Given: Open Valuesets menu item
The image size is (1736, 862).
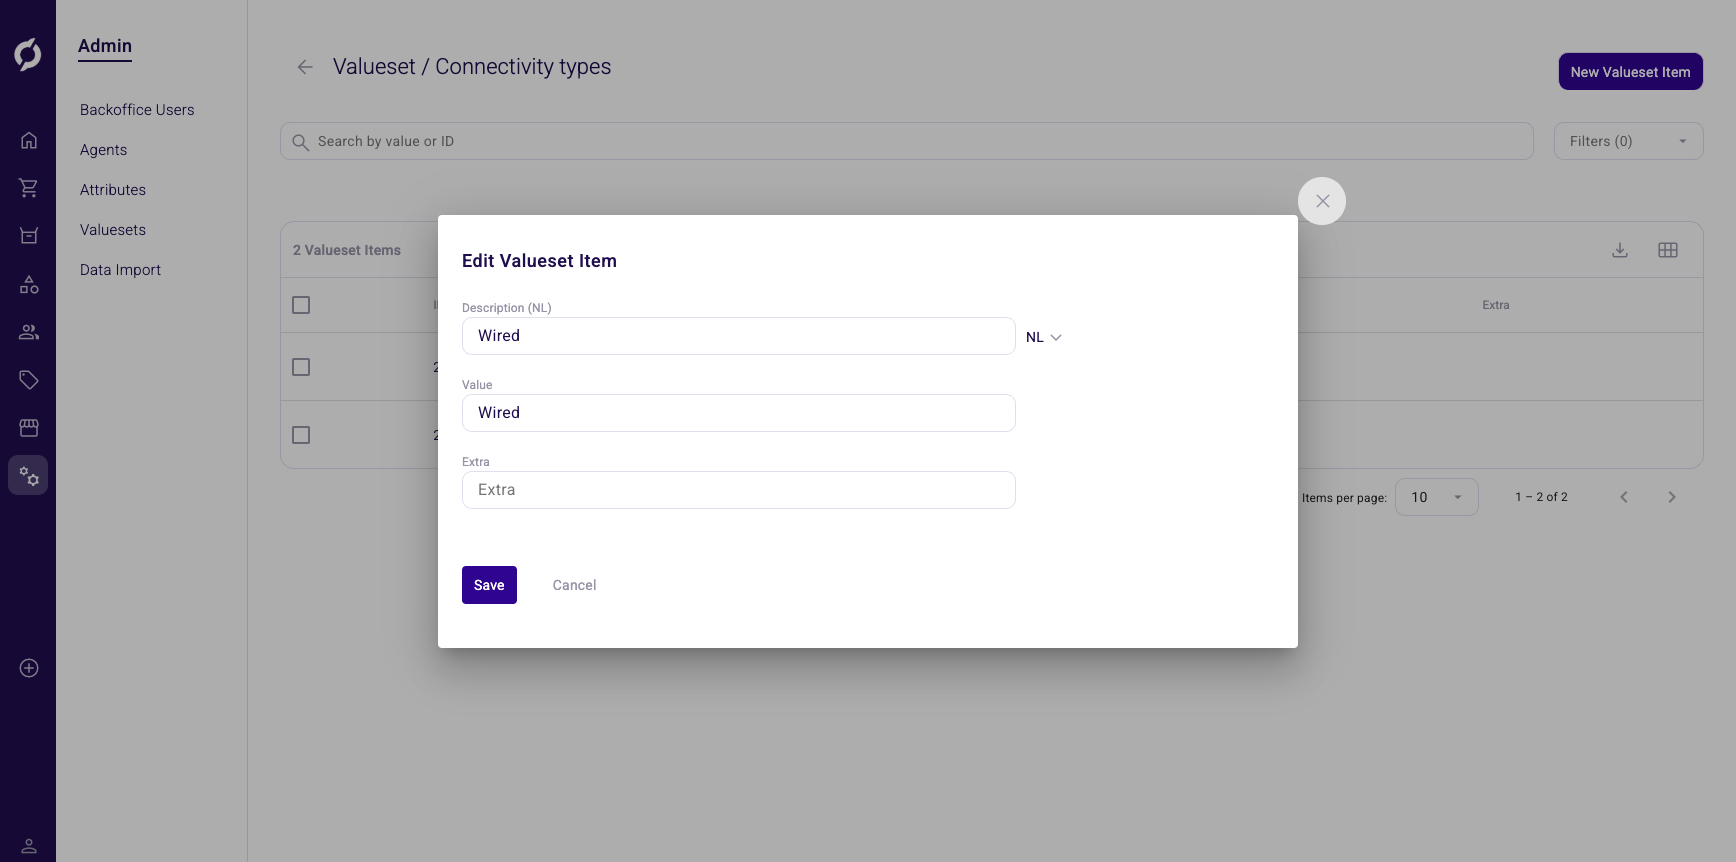Looking at the screenshot, I should [x=113, y=230].
